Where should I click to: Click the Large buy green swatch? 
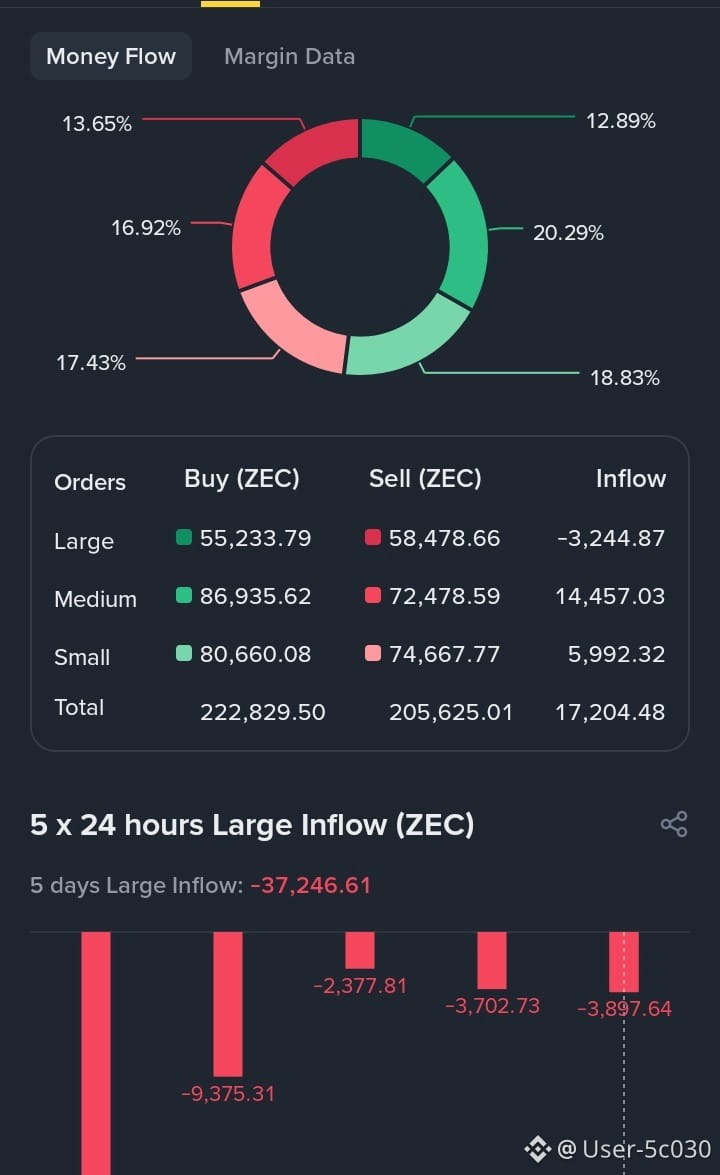pyautogui.click(x=184, y=537)
